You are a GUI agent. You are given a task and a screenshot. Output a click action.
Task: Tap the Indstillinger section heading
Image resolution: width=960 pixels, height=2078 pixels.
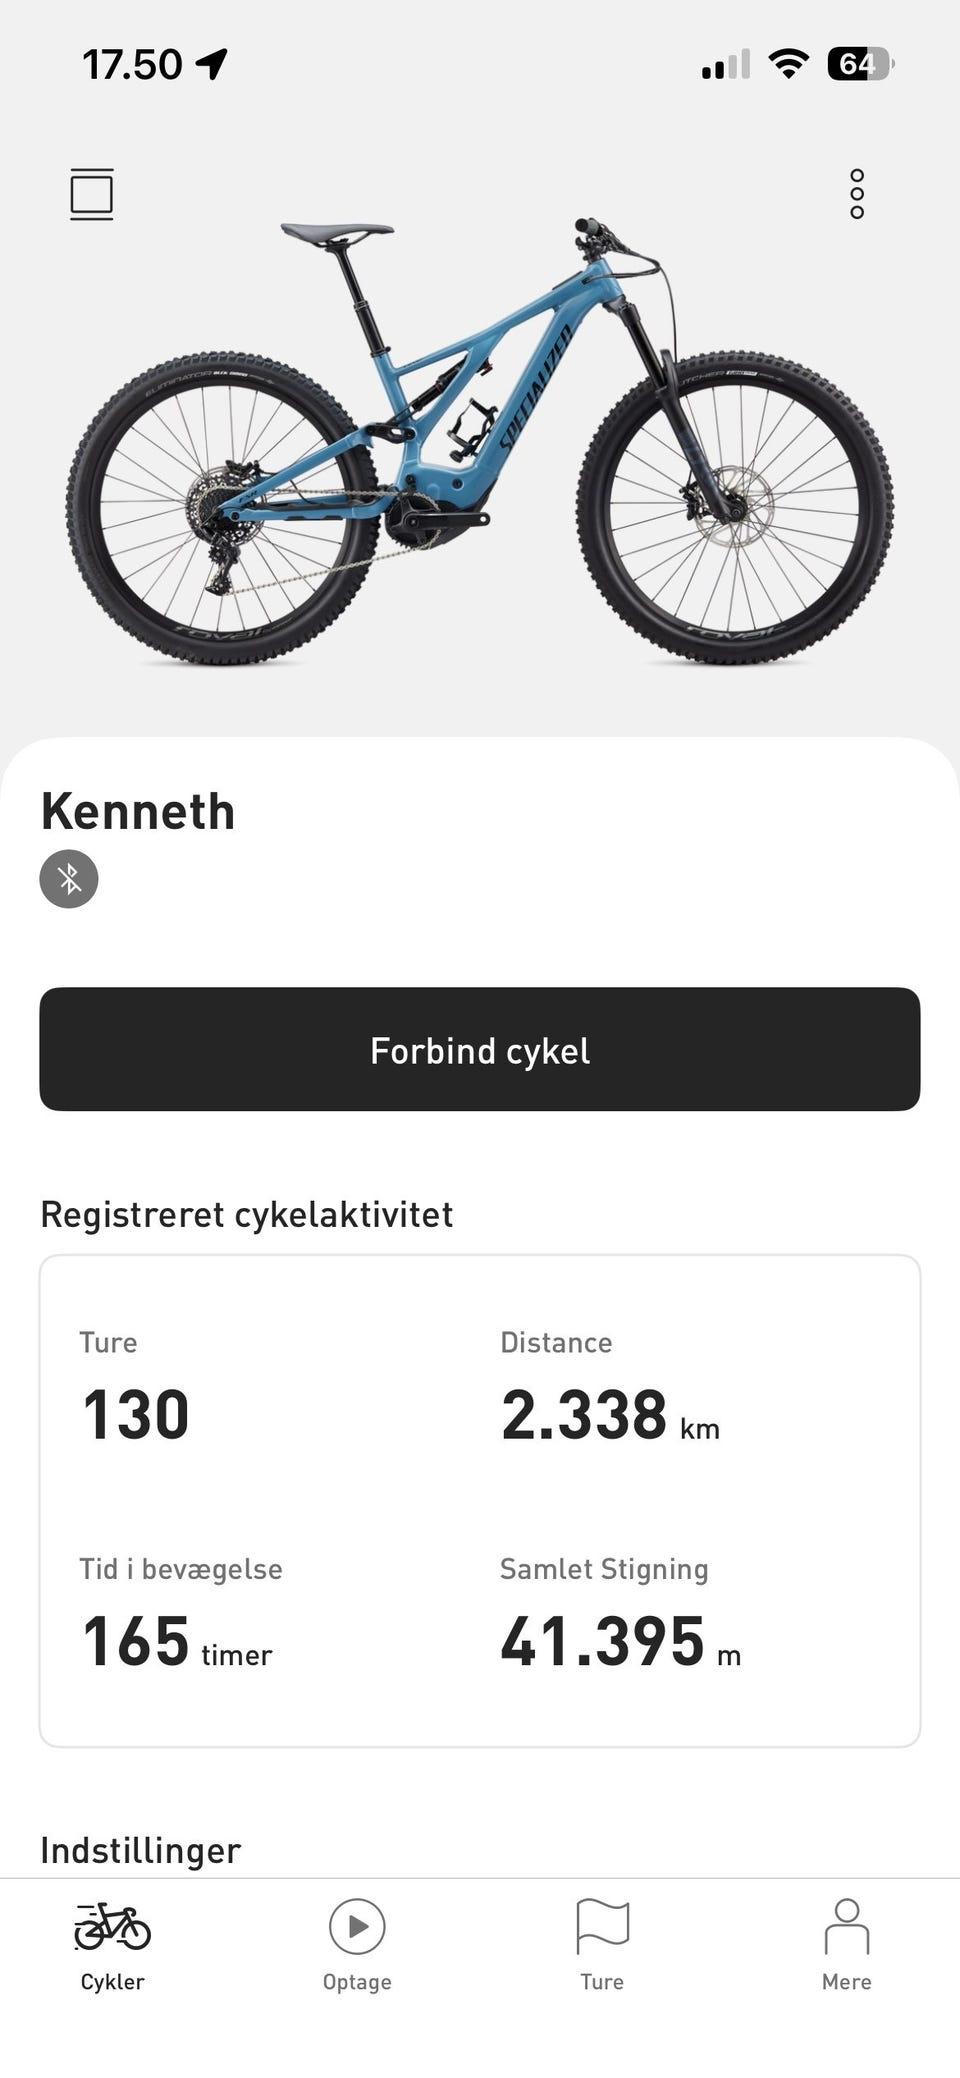[141, 1850]
